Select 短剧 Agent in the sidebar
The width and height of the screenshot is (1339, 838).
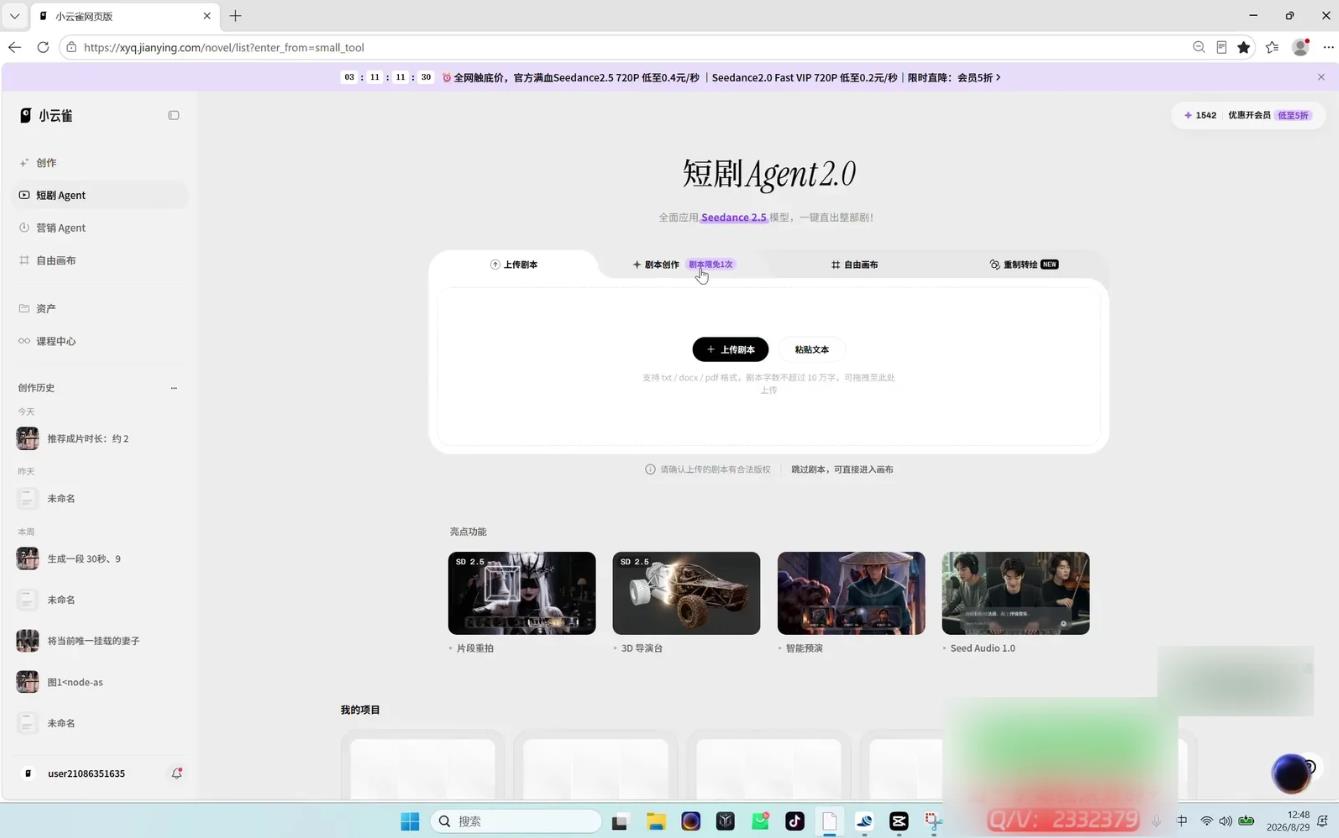pyautogui.click(x=100, y=195)
